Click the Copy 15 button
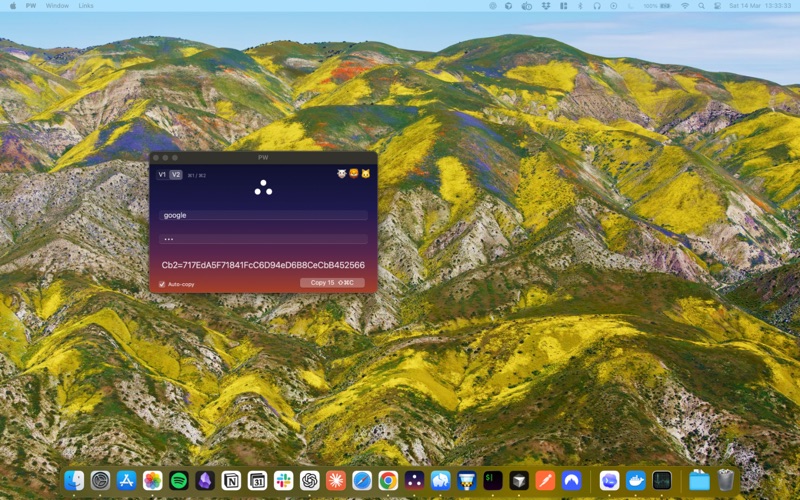Image resolution: width=800 pixels, height=500 pixels. coord(332,283)
